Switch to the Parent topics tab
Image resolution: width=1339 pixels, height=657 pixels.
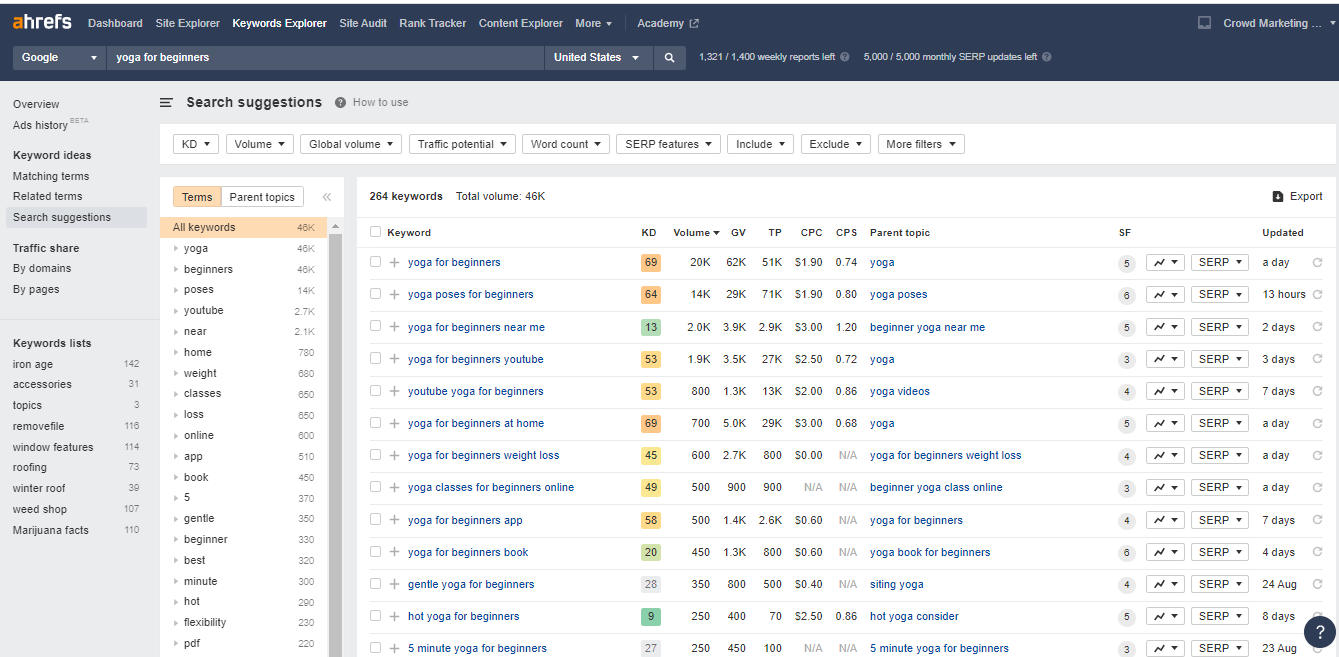click(x=262, y=196)
